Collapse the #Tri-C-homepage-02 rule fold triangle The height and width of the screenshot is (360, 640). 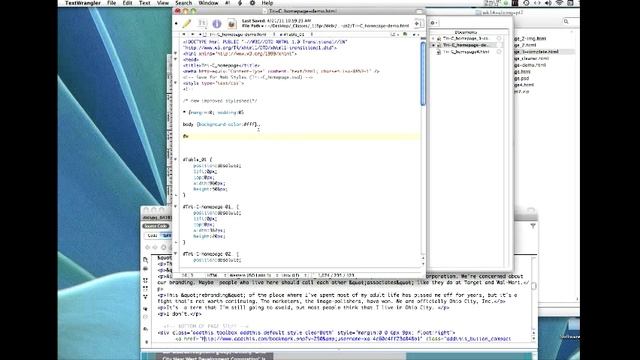[176, 254]
